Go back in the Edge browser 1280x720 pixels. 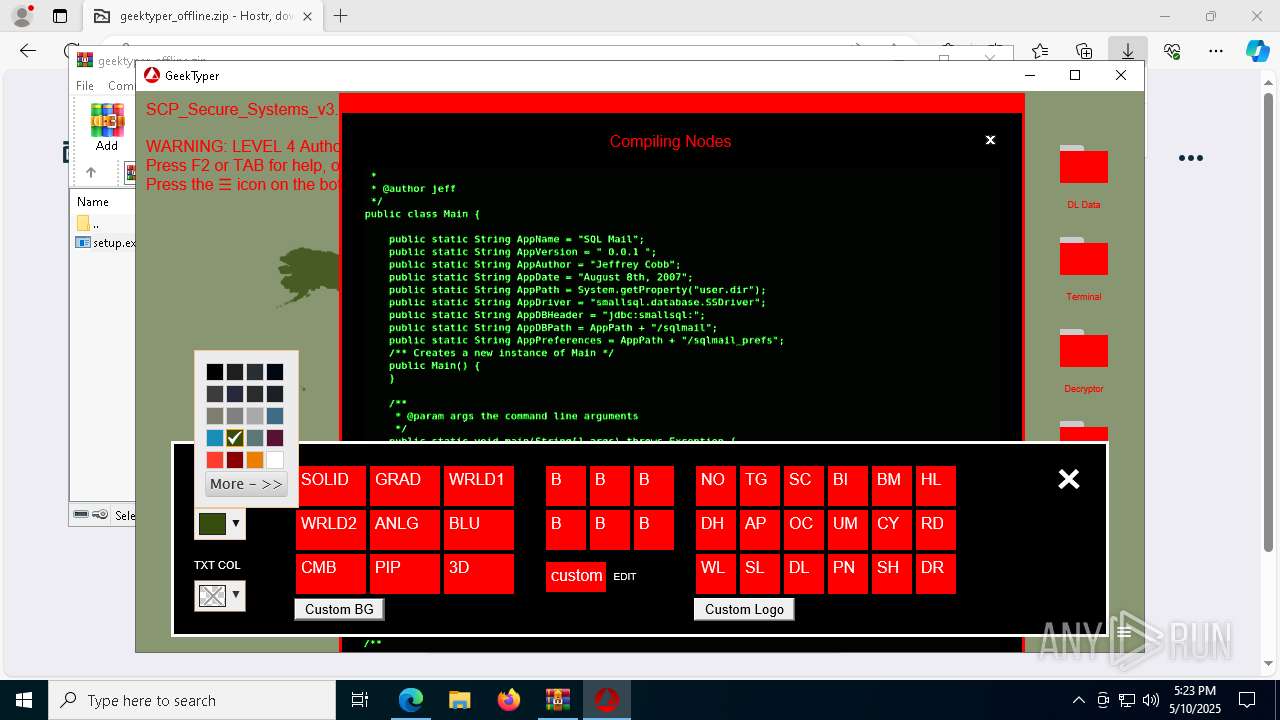point(28,51)
